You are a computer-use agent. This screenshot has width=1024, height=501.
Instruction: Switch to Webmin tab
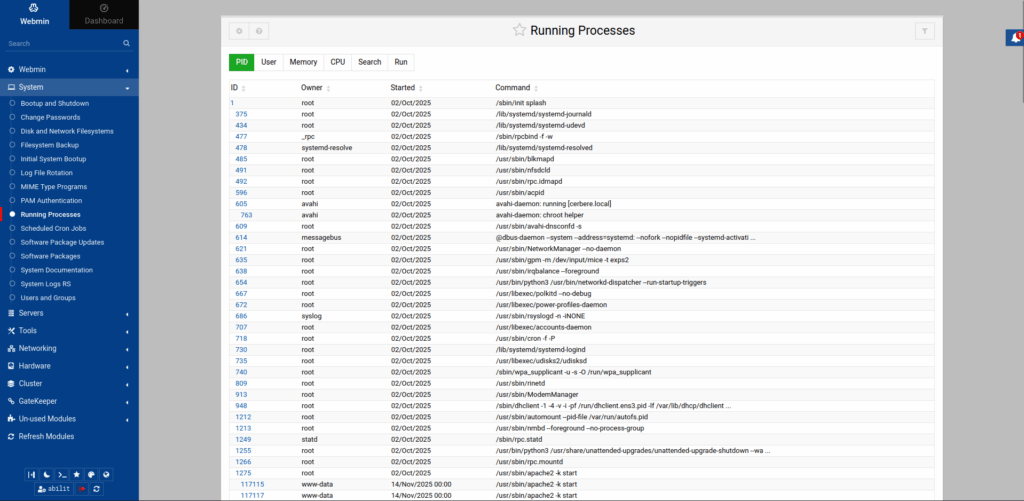(34, 14)
